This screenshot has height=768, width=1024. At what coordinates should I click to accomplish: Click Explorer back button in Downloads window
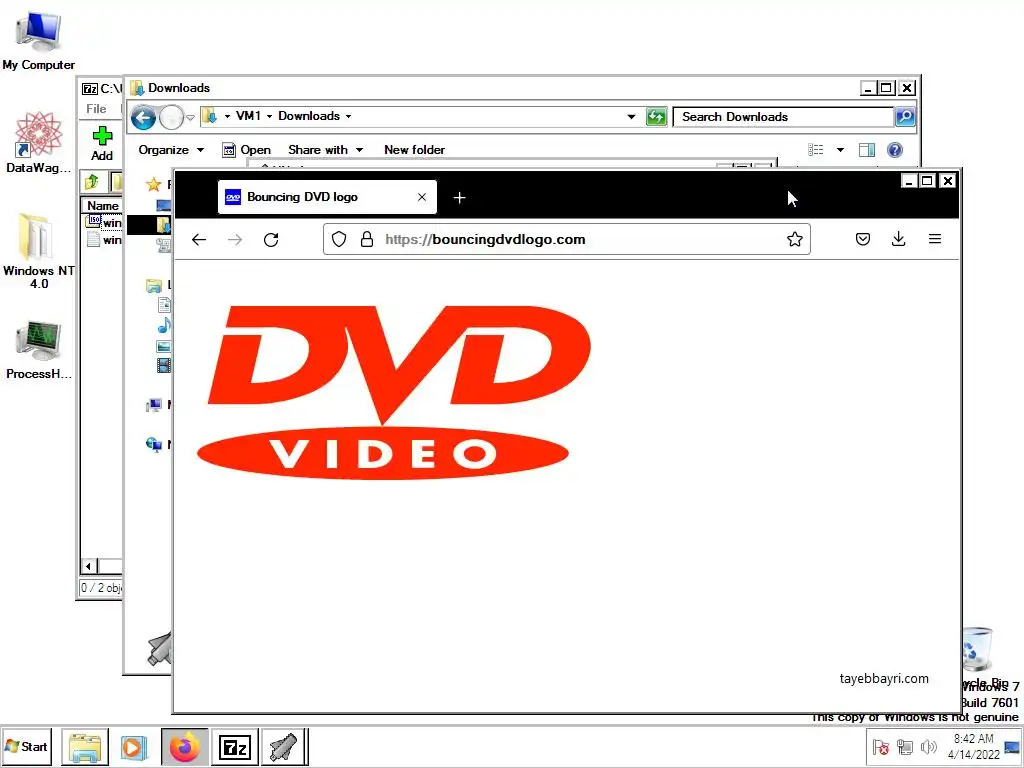pyautogui.click(x=143, y=118)
